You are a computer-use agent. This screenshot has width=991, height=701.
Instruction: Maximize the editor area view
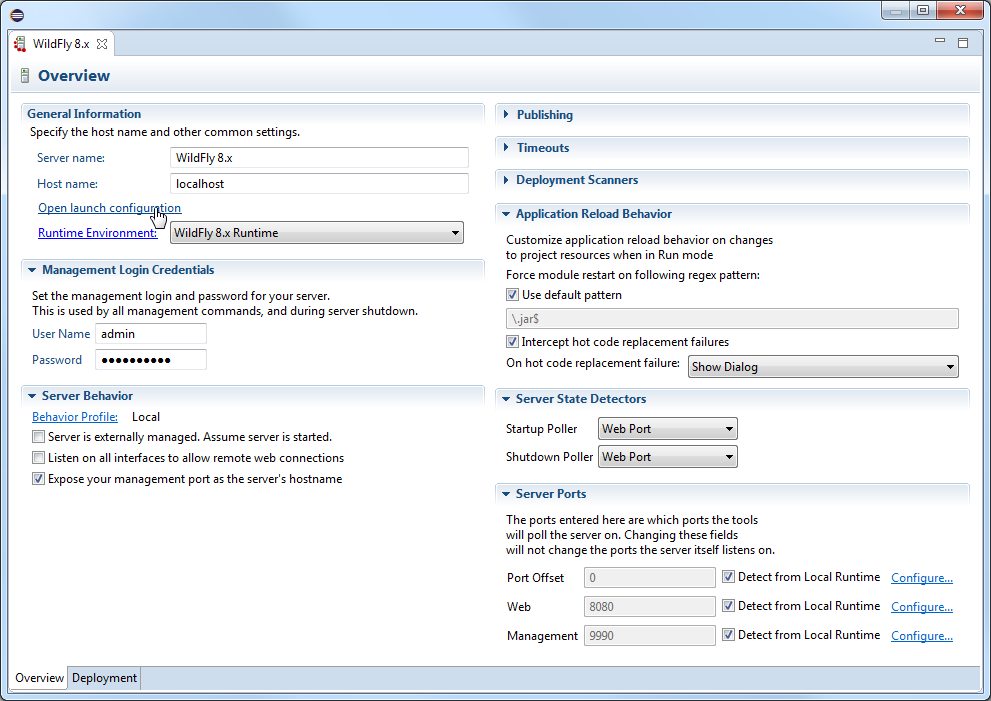point(963,43)
